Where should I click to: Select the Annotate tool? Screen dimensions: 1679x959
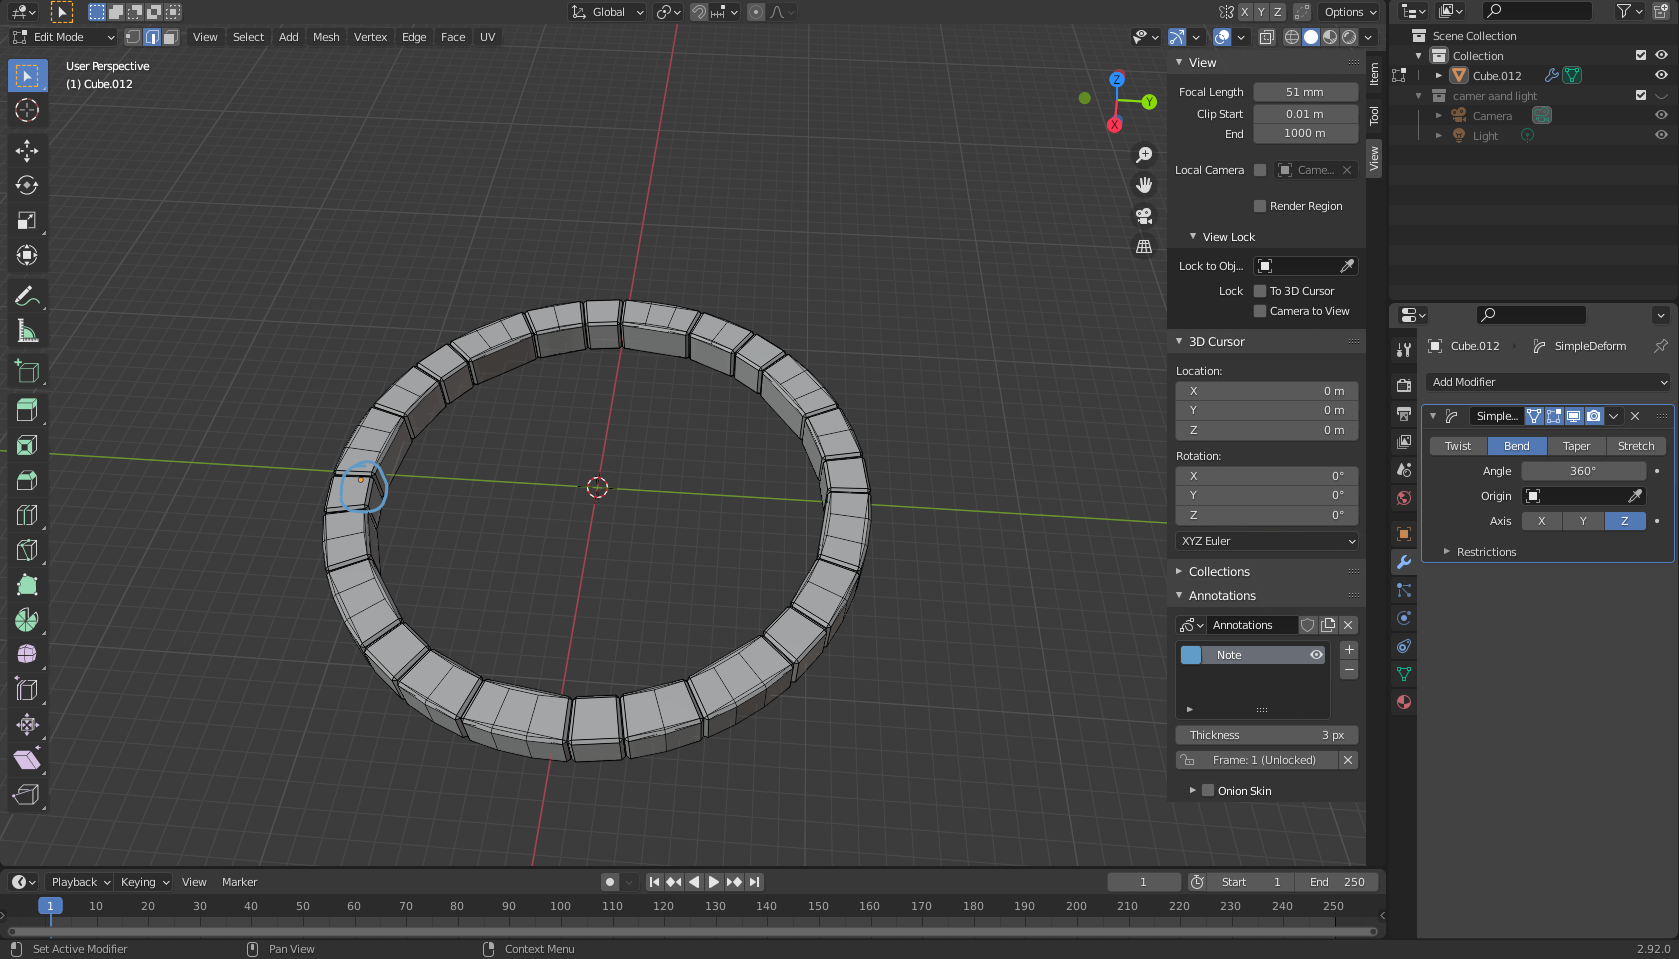[x=27, y=296]
